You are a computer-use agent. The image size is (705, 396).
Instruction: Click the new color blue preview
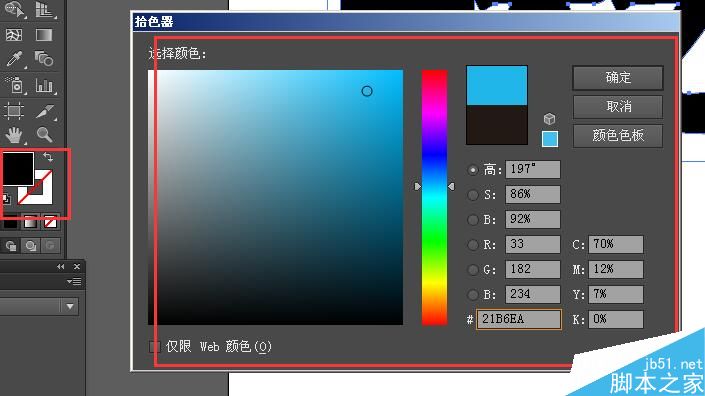point(497,85)
